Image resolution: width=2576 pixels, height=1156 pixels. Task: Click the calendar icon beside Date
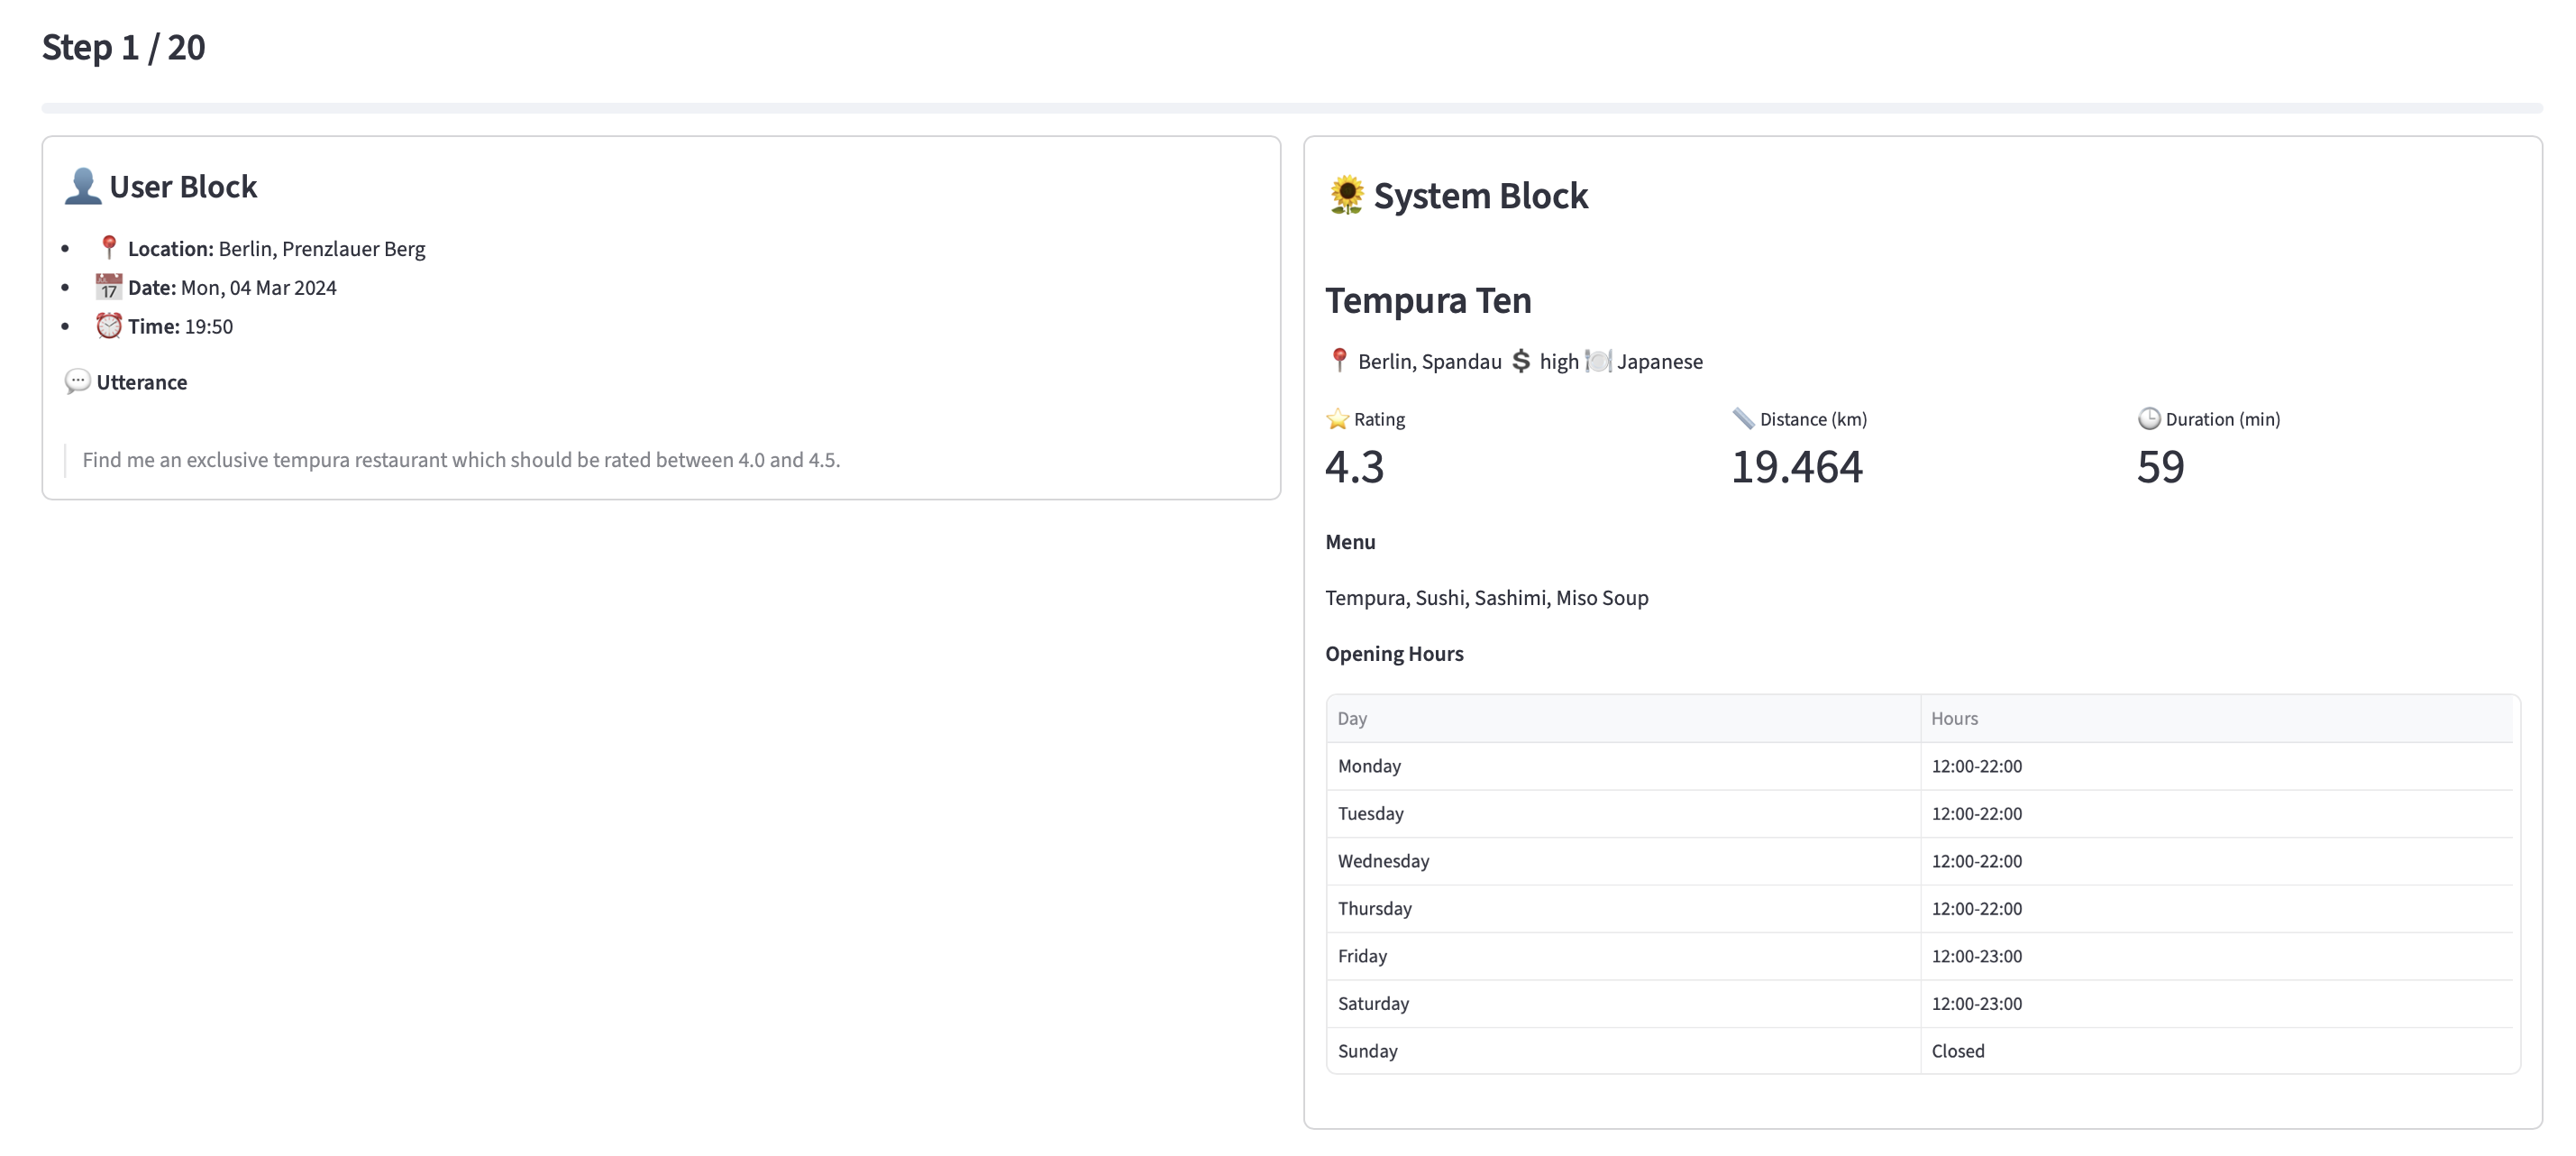click(x=109, y=287)
